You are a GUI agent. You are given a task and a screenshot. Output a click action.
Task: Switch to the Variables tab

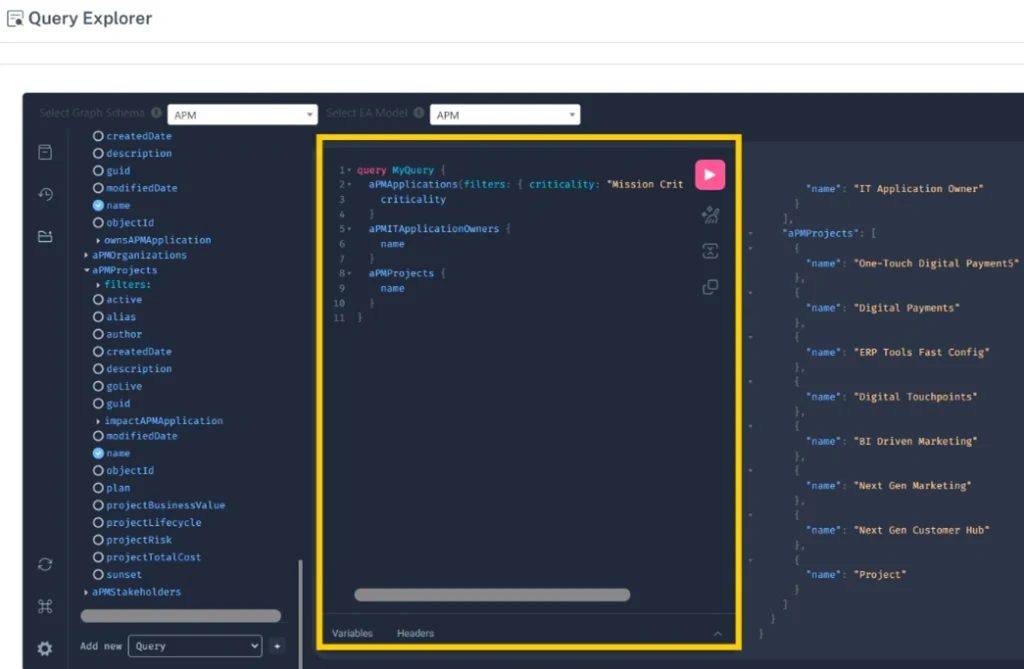[x=350, y=633]
